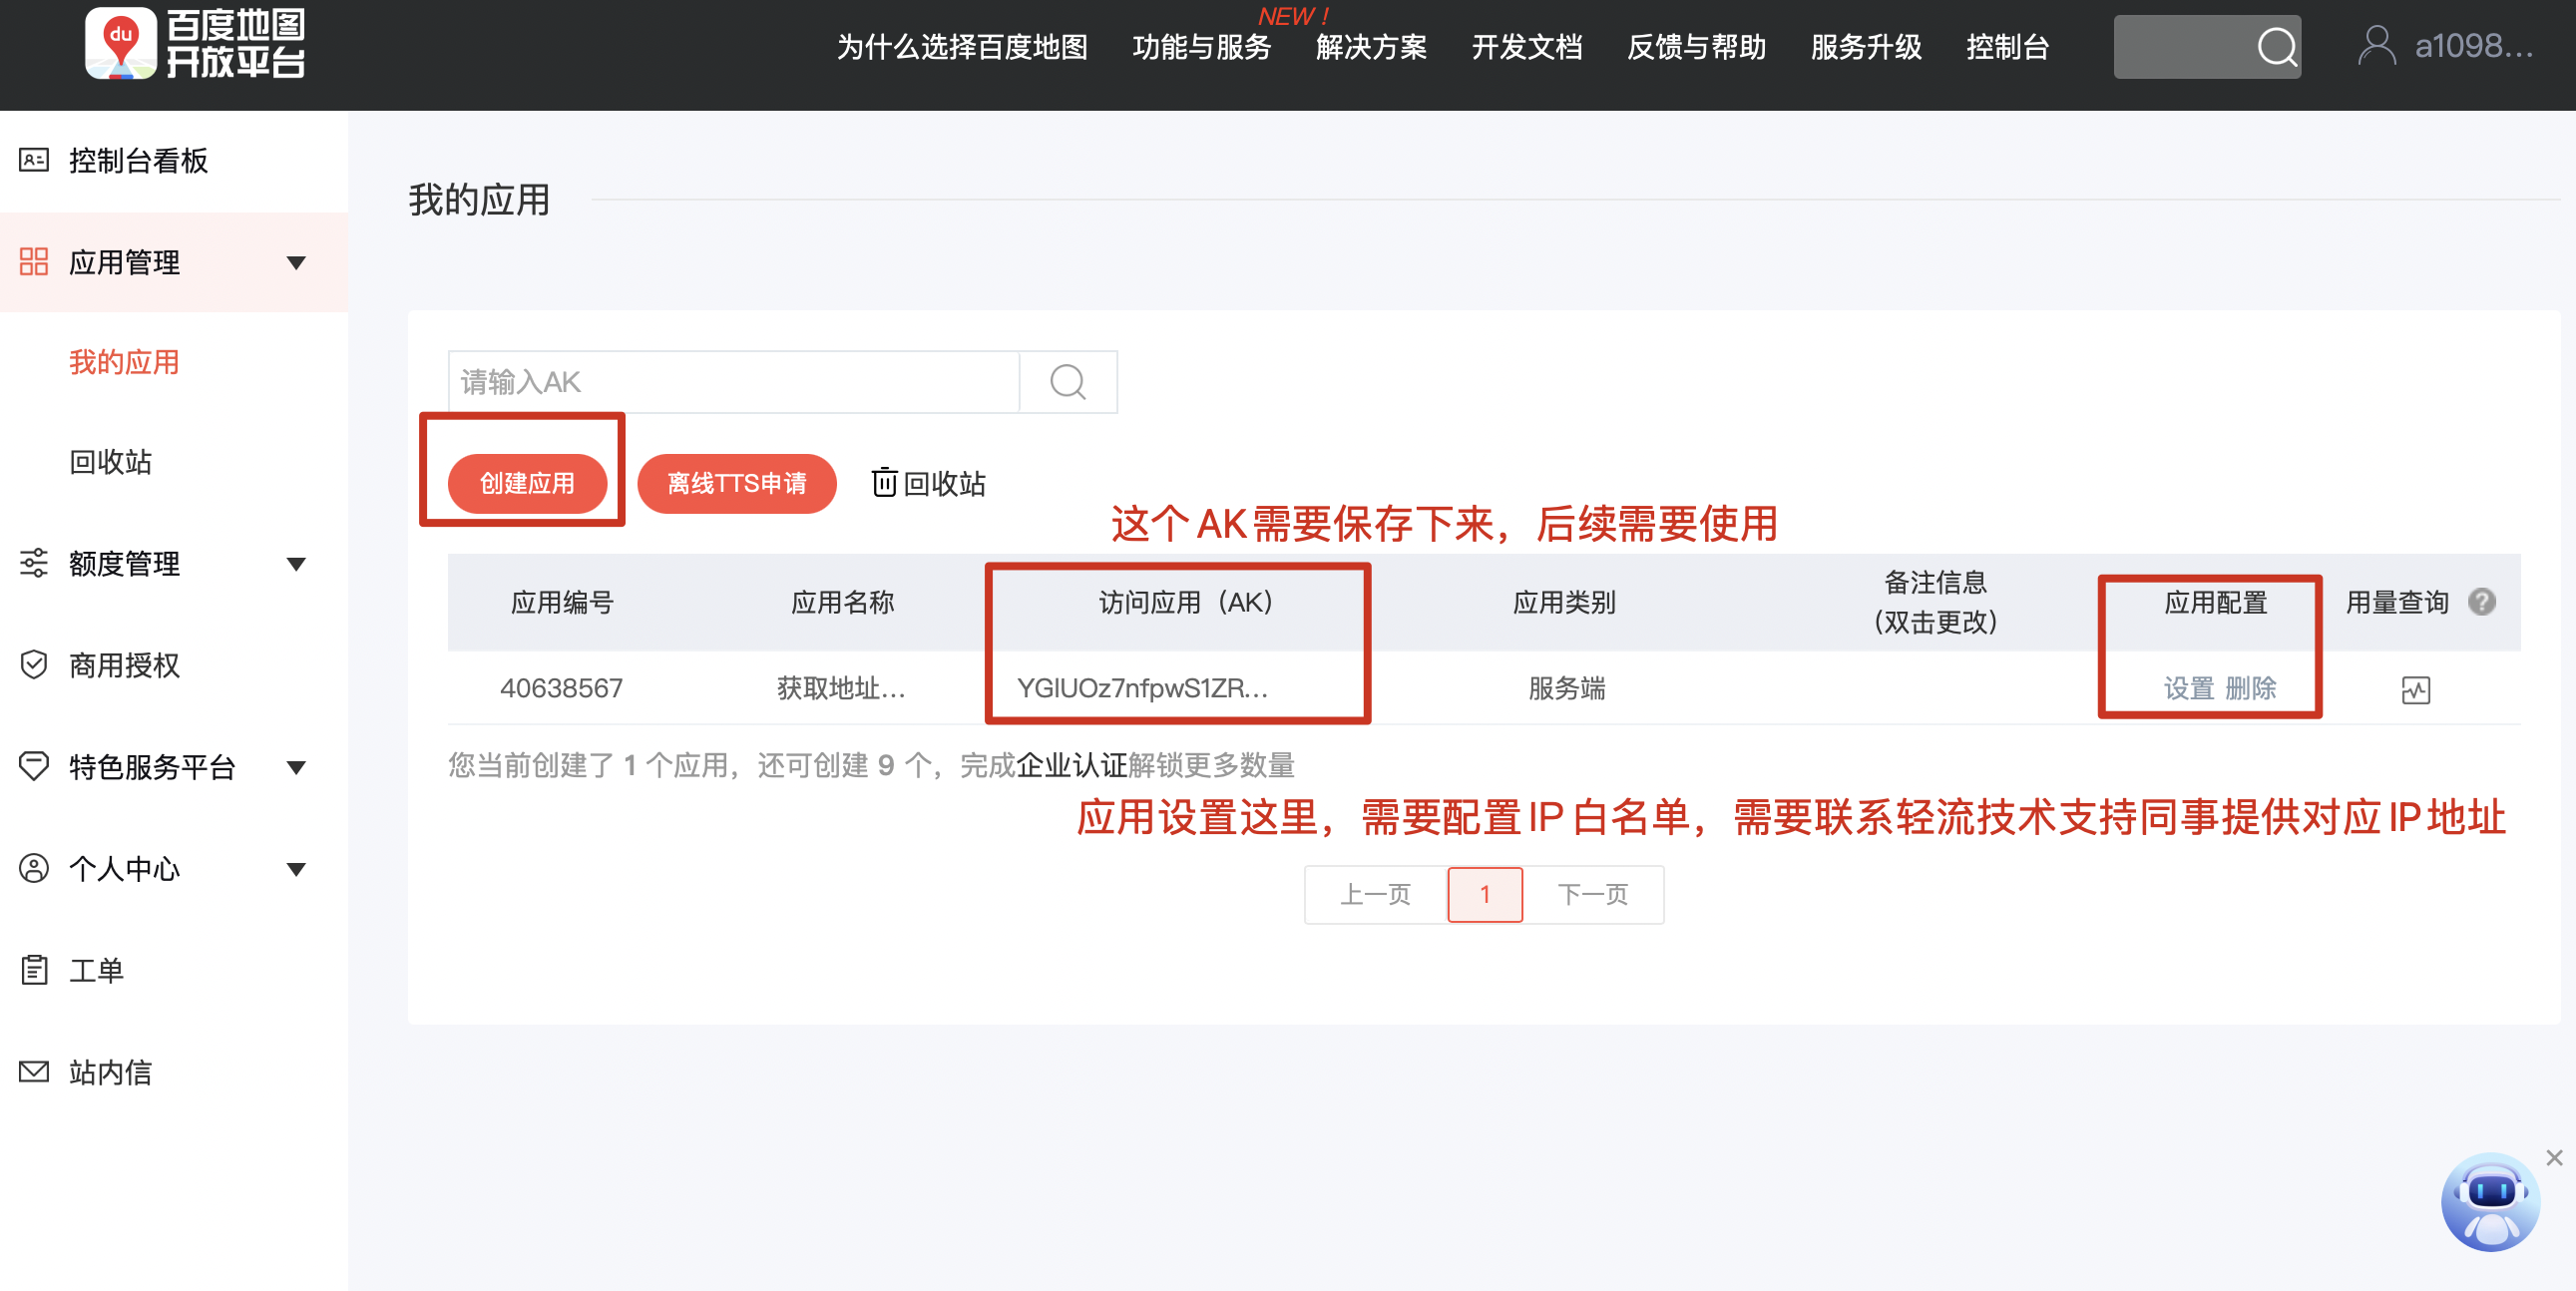2576x1291 pixels.
Task: Open 反馈与帮助 menu
Action: coord(1697,47)
